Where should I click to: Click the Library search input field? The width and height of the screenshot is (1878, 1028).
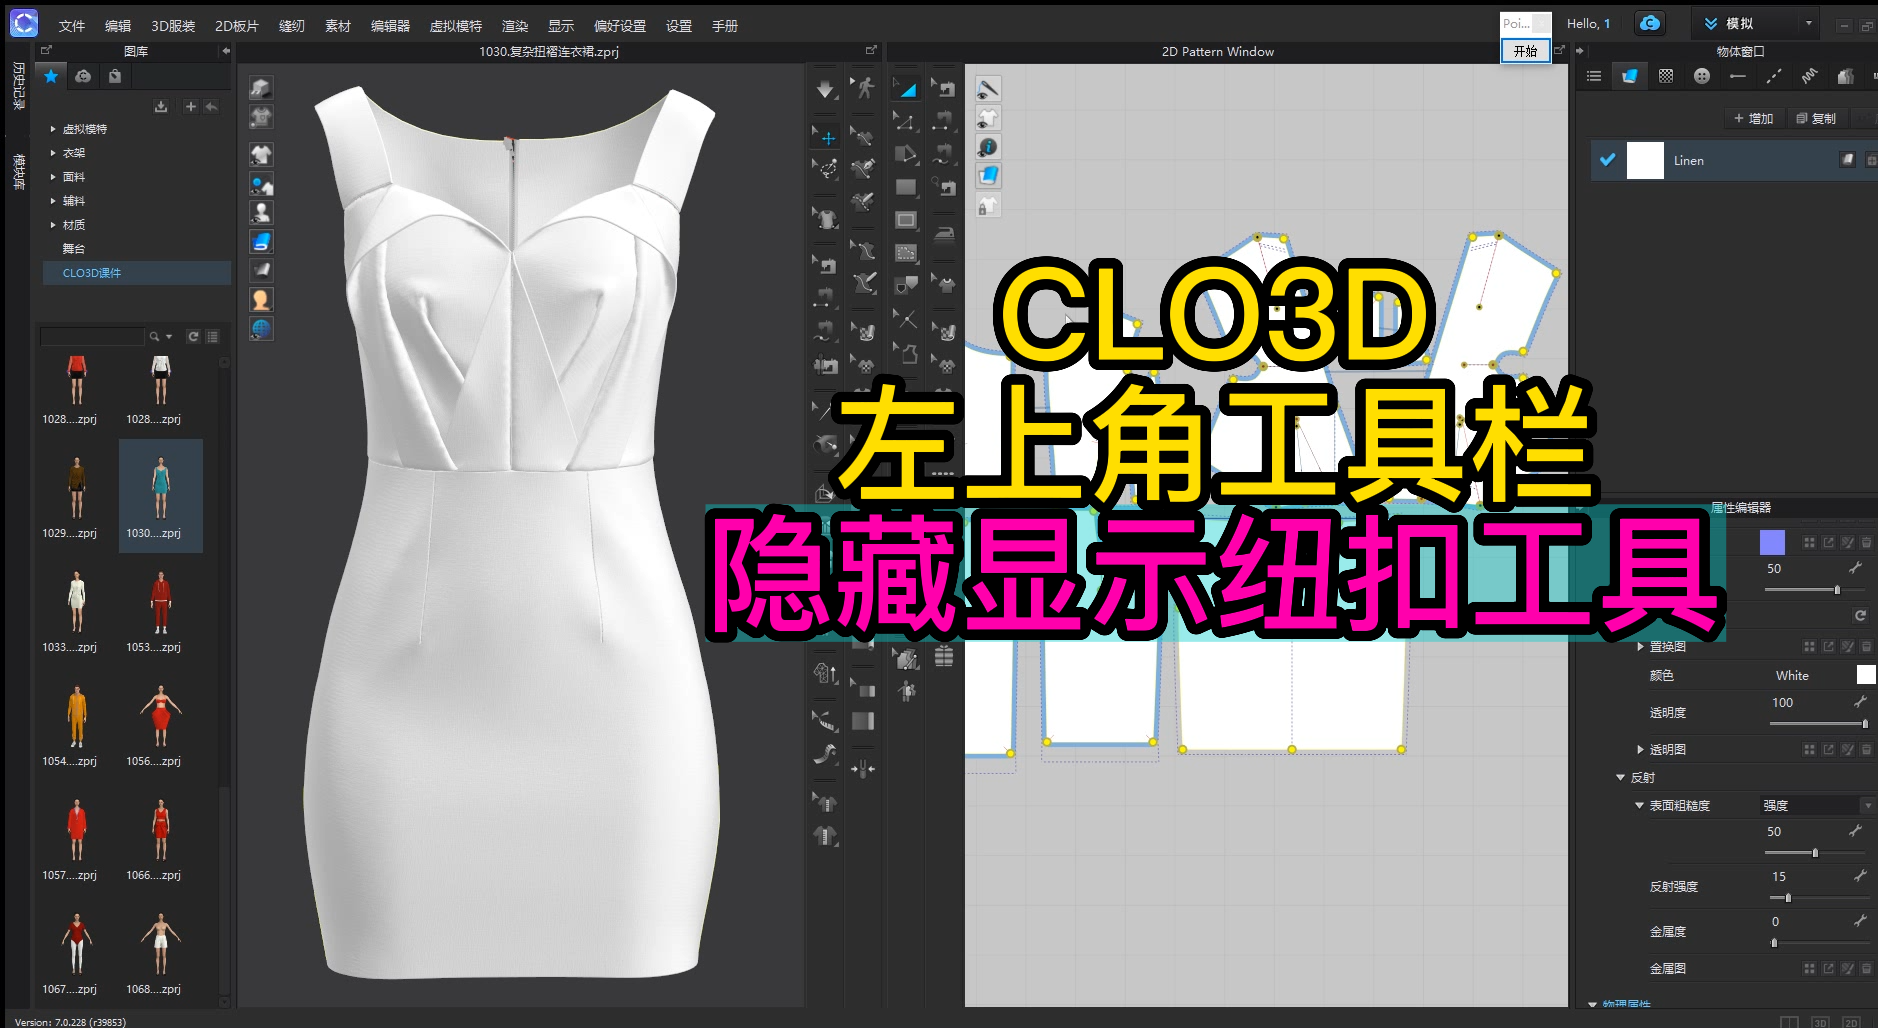[92, 337]
